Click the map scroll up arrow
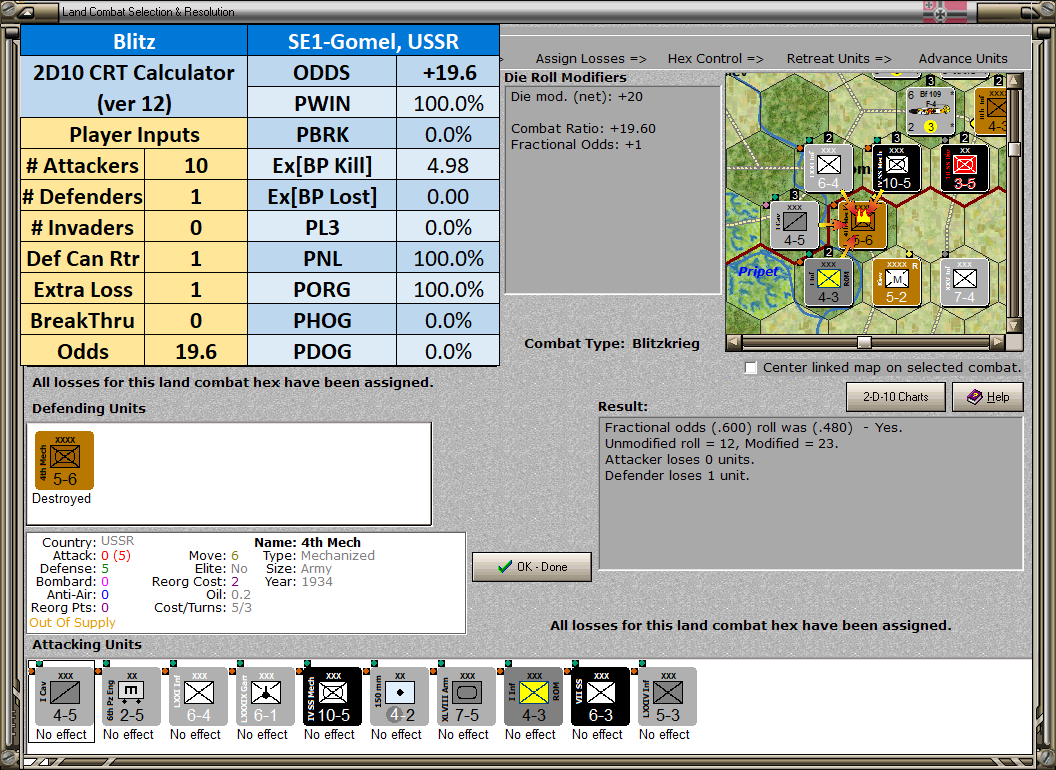 [x=1014, y=81]
